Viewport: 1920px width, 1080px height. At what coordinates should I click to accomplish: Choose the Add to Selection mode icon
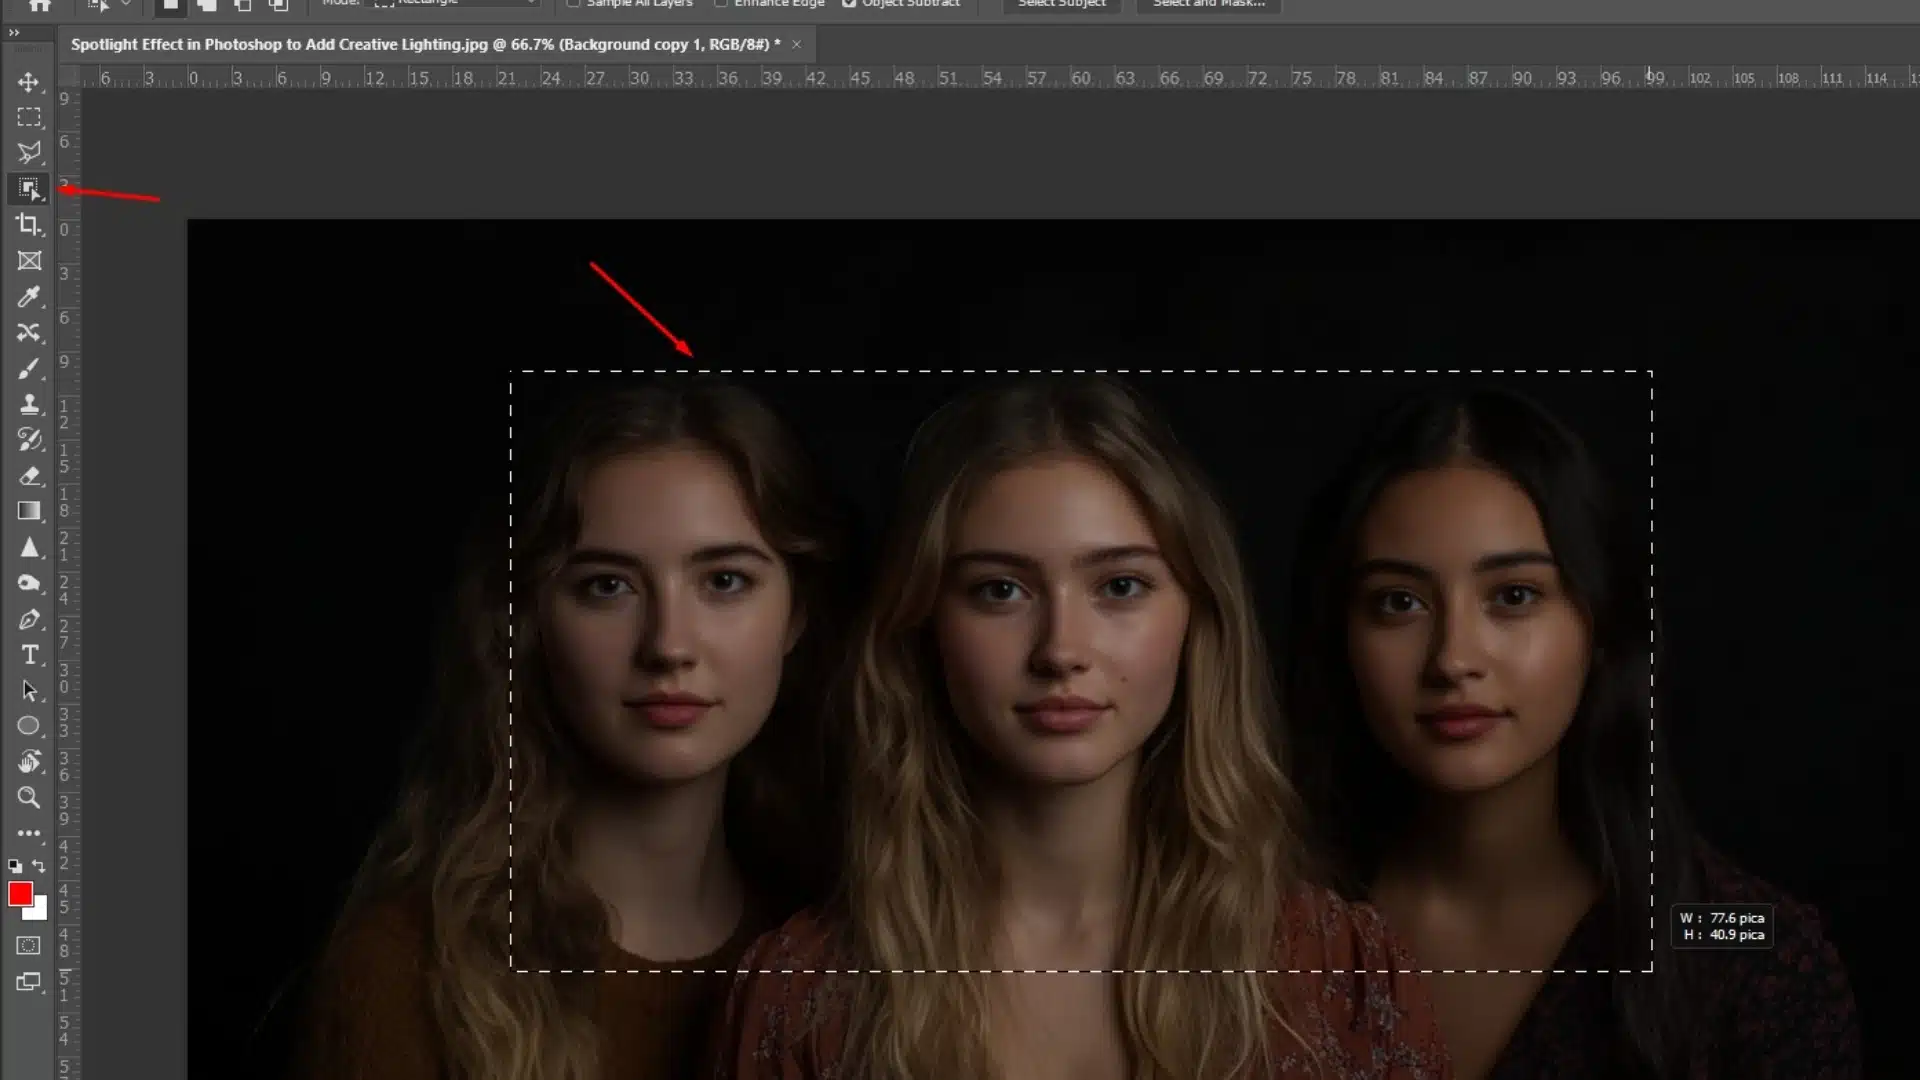pos(207,5)
